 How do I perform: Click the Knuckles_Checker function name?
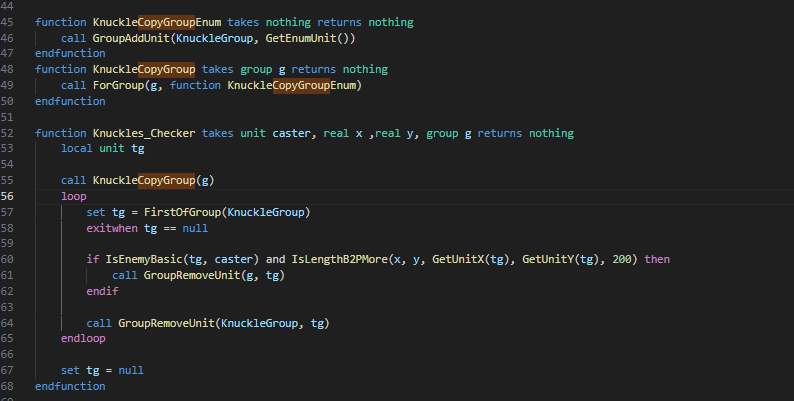144,133
